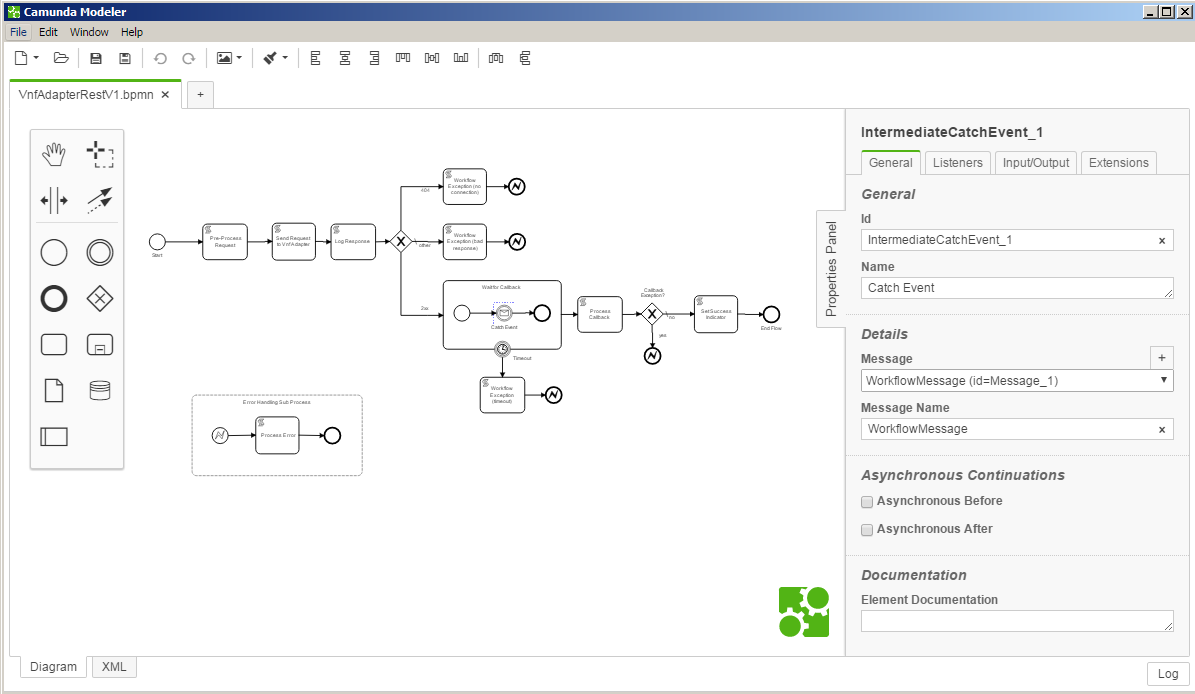1195x694 pixels.
Task: Click the Name field containing Catch Event
Action: coord(1017,288)
